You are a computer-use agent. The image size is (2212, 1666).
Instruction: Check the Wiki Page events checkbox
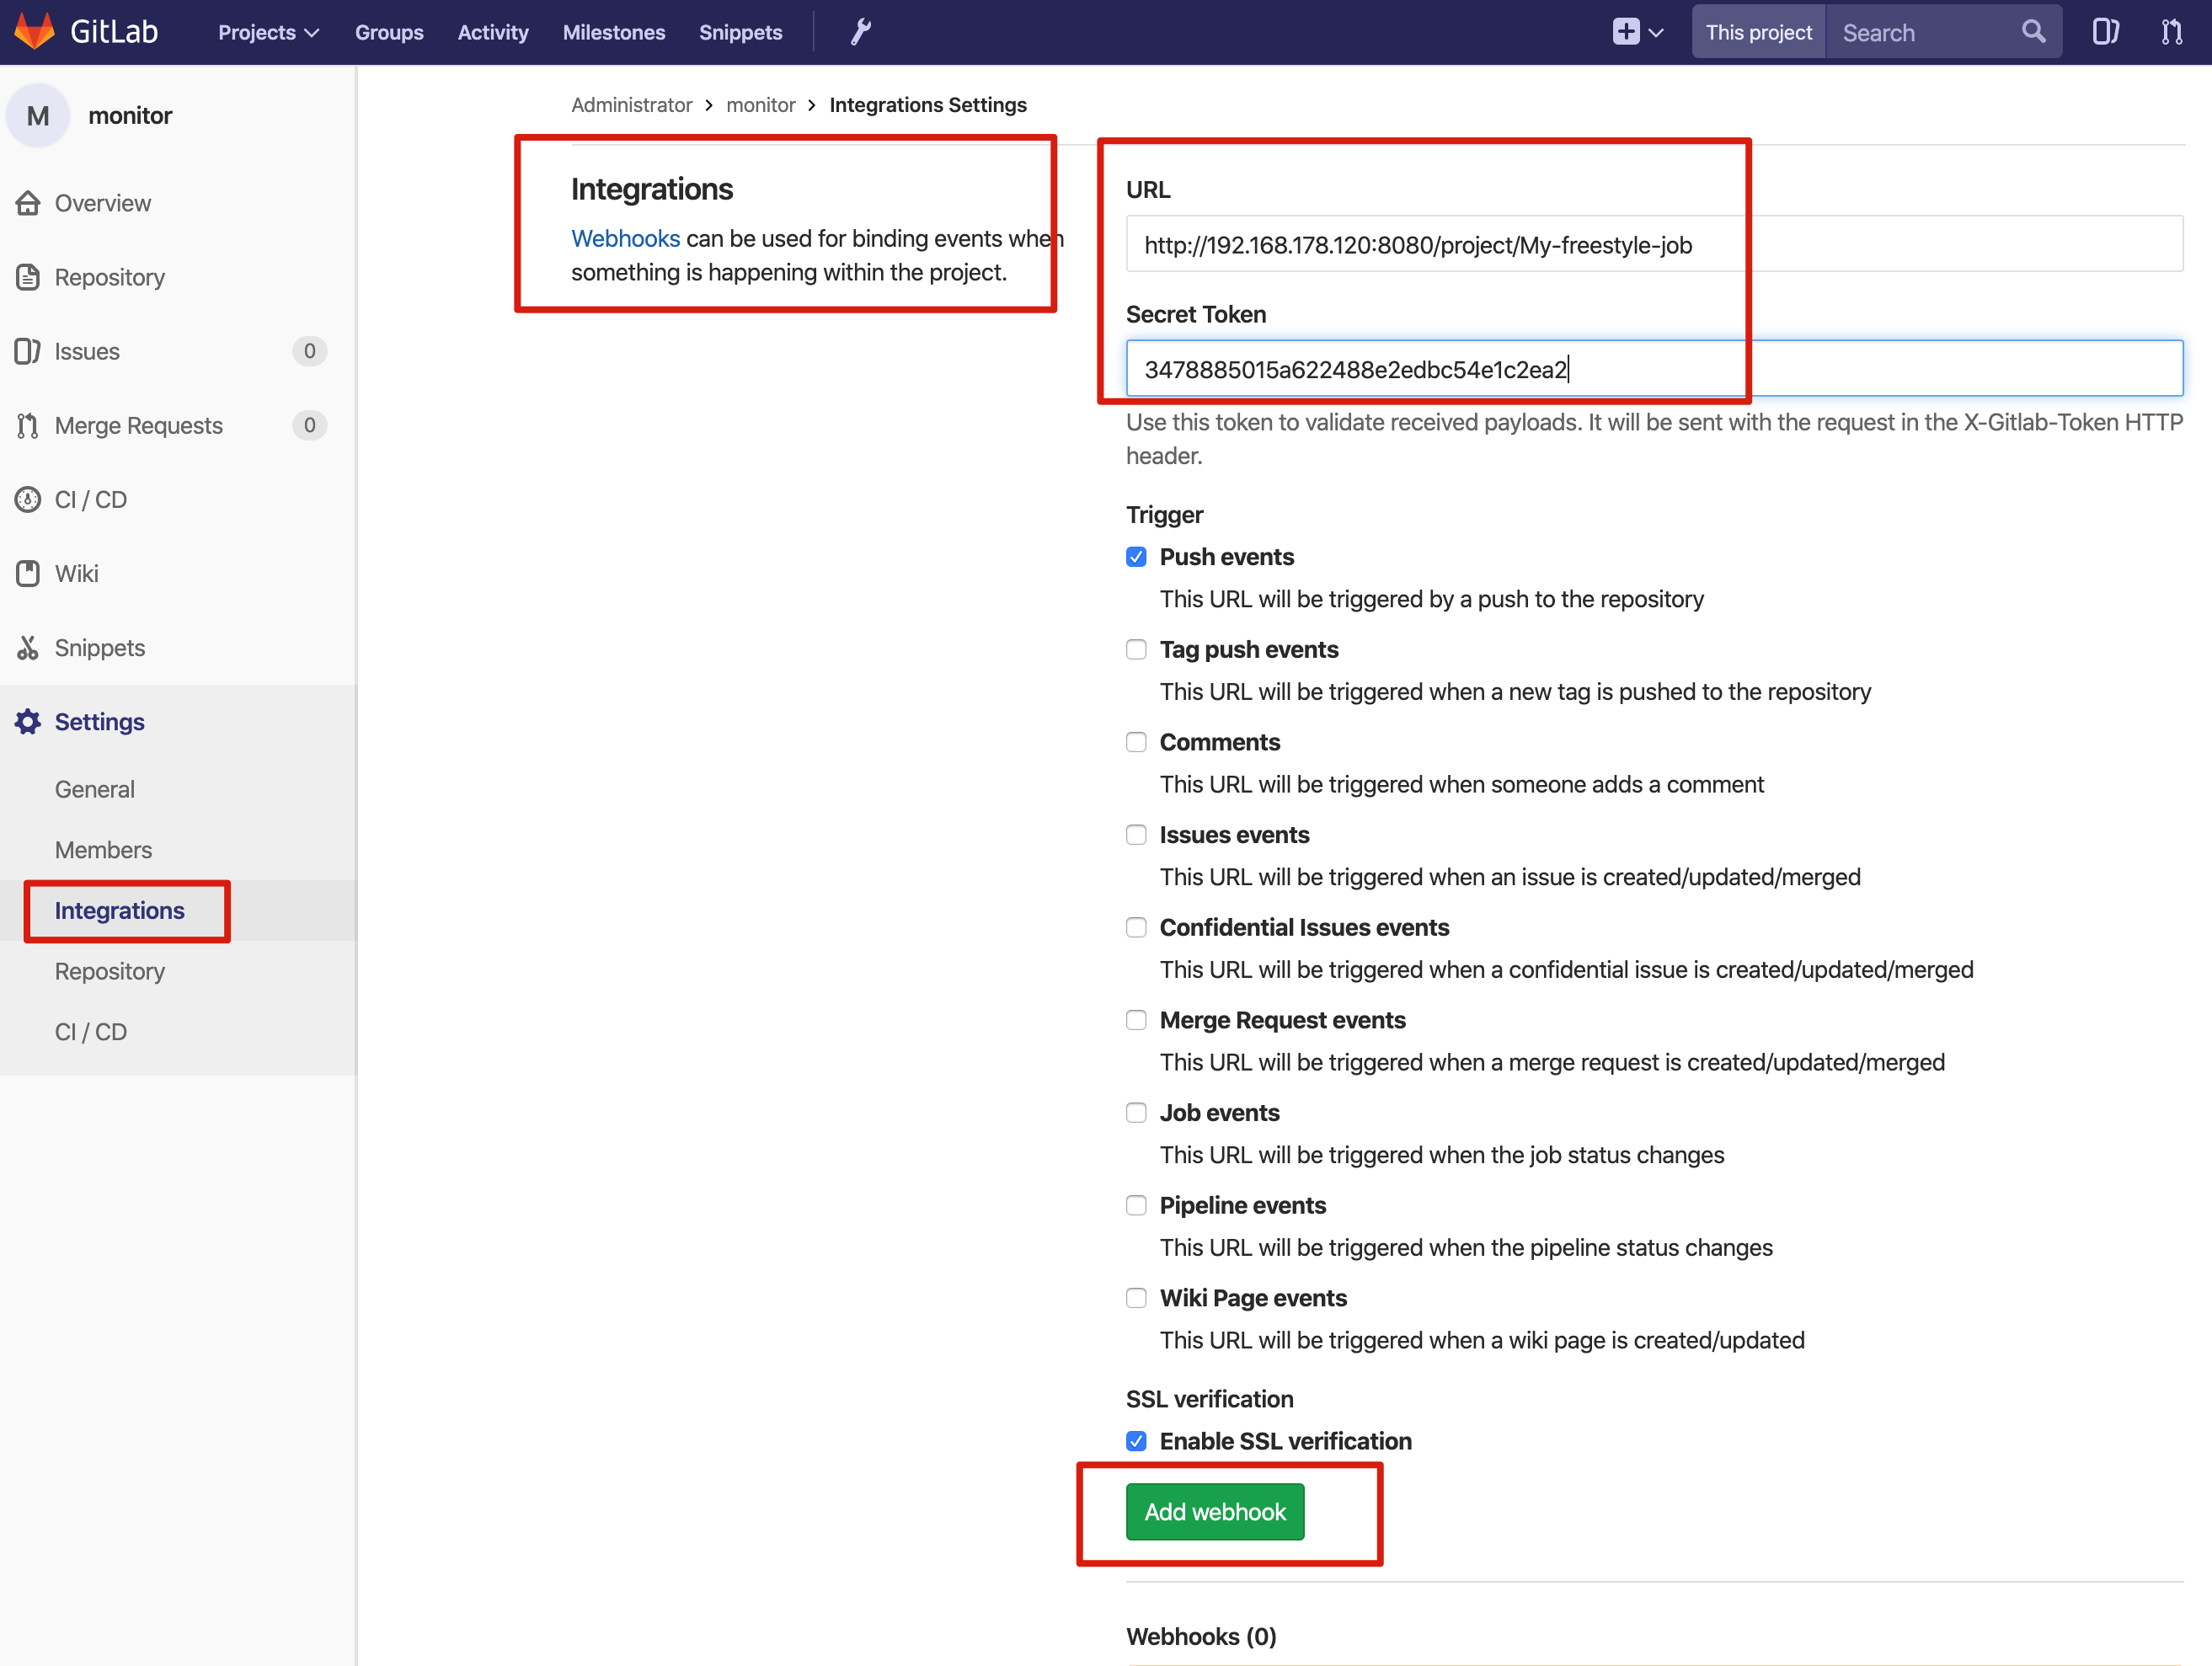1136,1298
